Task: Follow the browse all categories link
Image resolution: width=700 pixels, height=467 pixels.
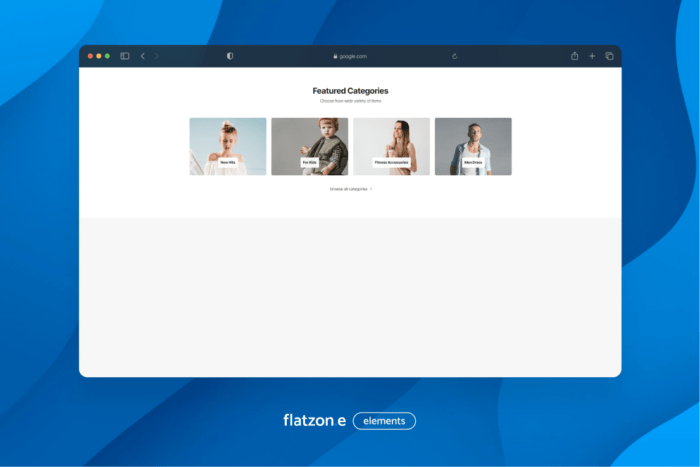Action: 350,188
